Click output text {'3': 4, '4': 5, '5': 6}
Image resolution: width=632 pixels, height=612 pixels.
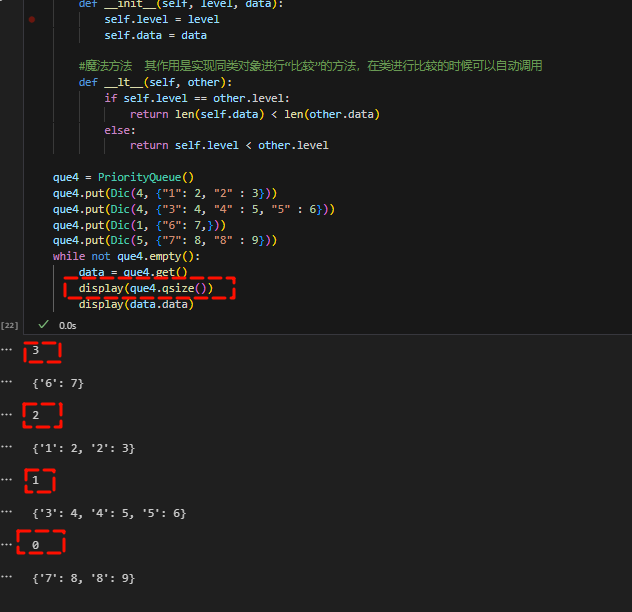pyautogui.click(x=109, y=513)
